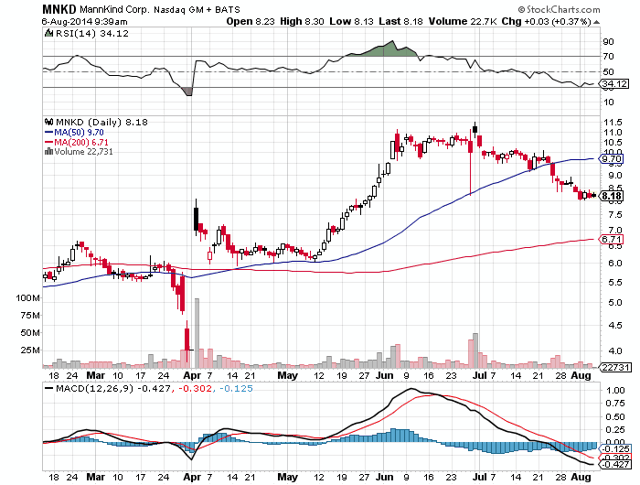Image resolution: width=640 pixels, height=485 pixels.
Task: Click the RSI 34.12 axis value tag
Action: coord(613,84)
